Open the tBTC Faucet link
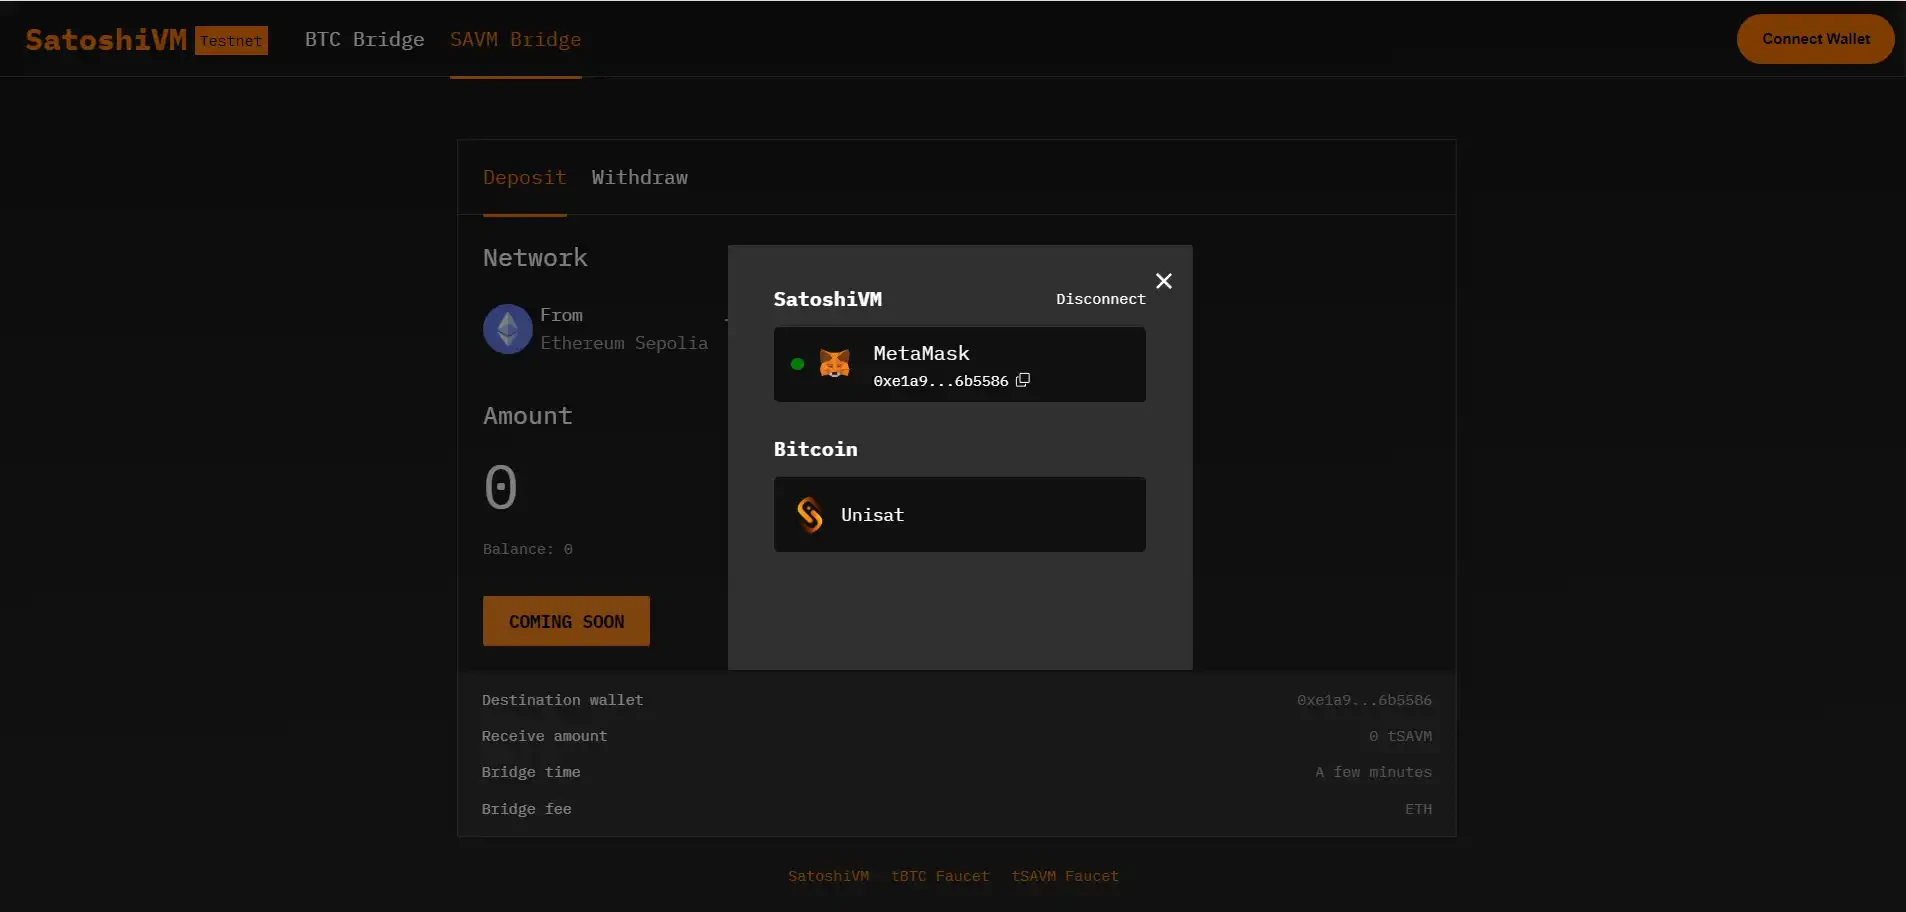Viewport: 1906px width, 912px height. 939,876
